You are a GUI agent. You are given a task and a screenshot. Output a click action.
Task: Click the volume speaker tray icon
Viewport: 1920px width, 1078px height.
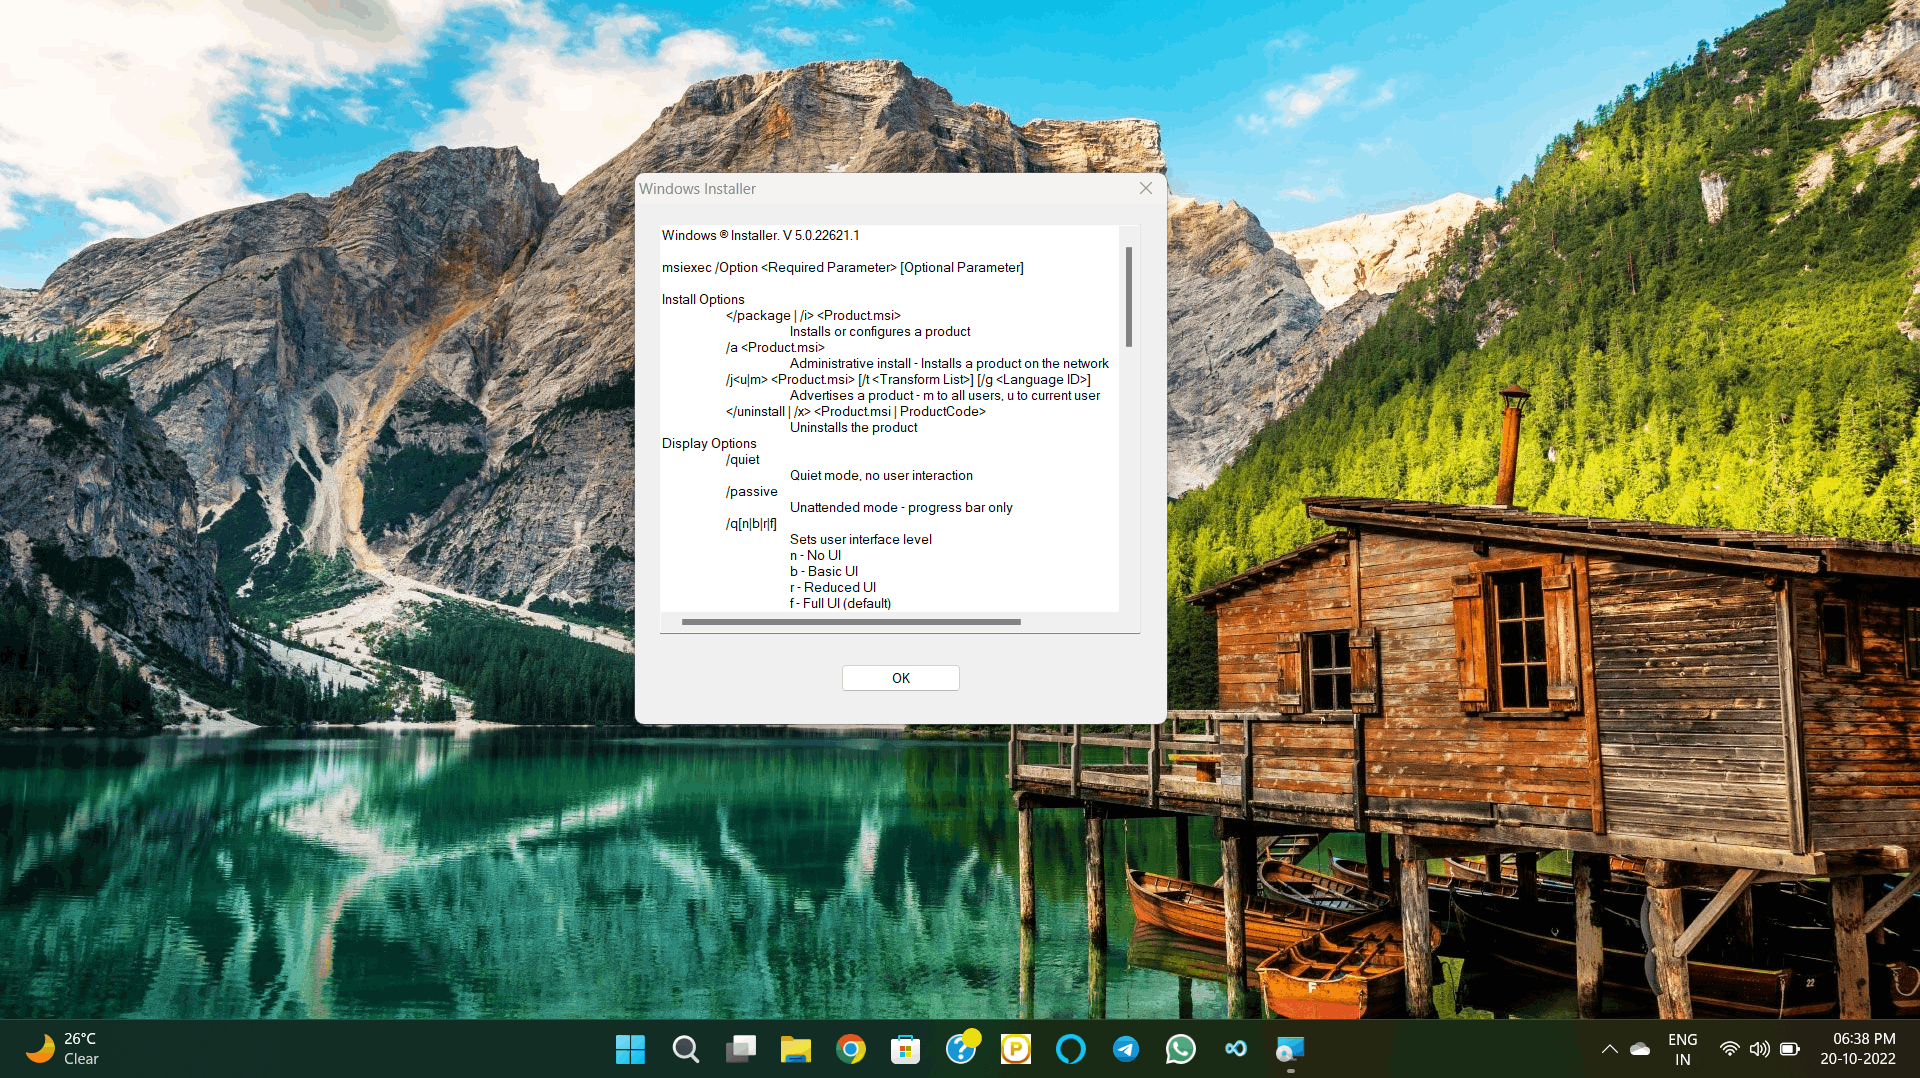pyautogui.click(x=1759, y=1049)
